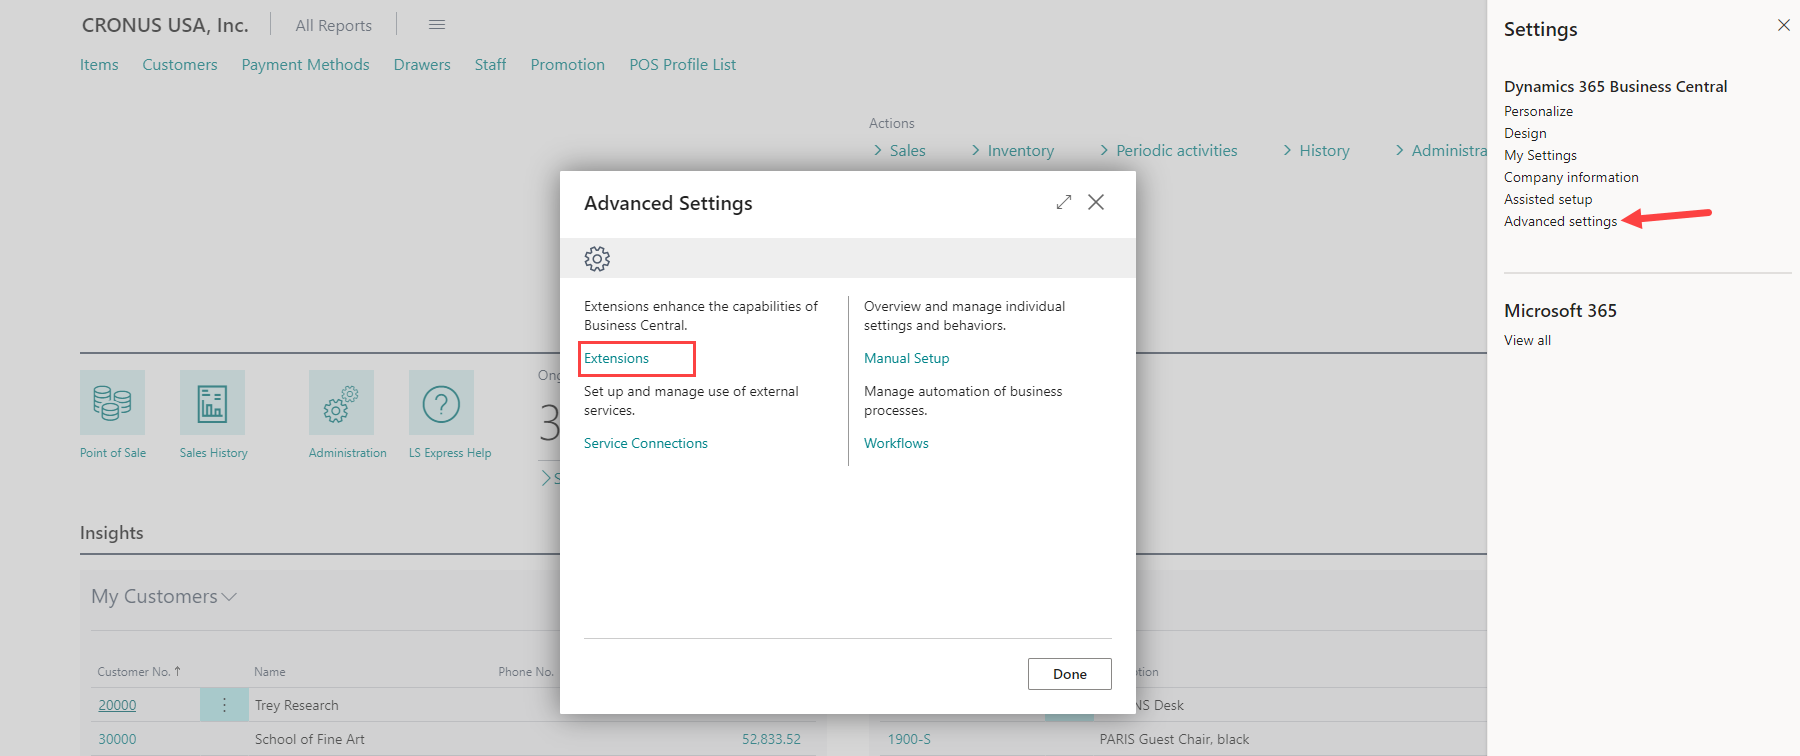Open the Drawers menu
This screenshot has height=756, width=1800.
coord(422,65)
